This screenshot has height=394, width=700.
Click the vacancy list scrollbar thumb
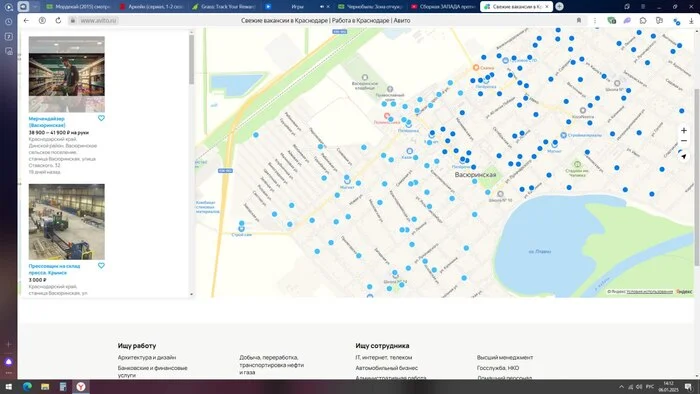tap(192, 59)
